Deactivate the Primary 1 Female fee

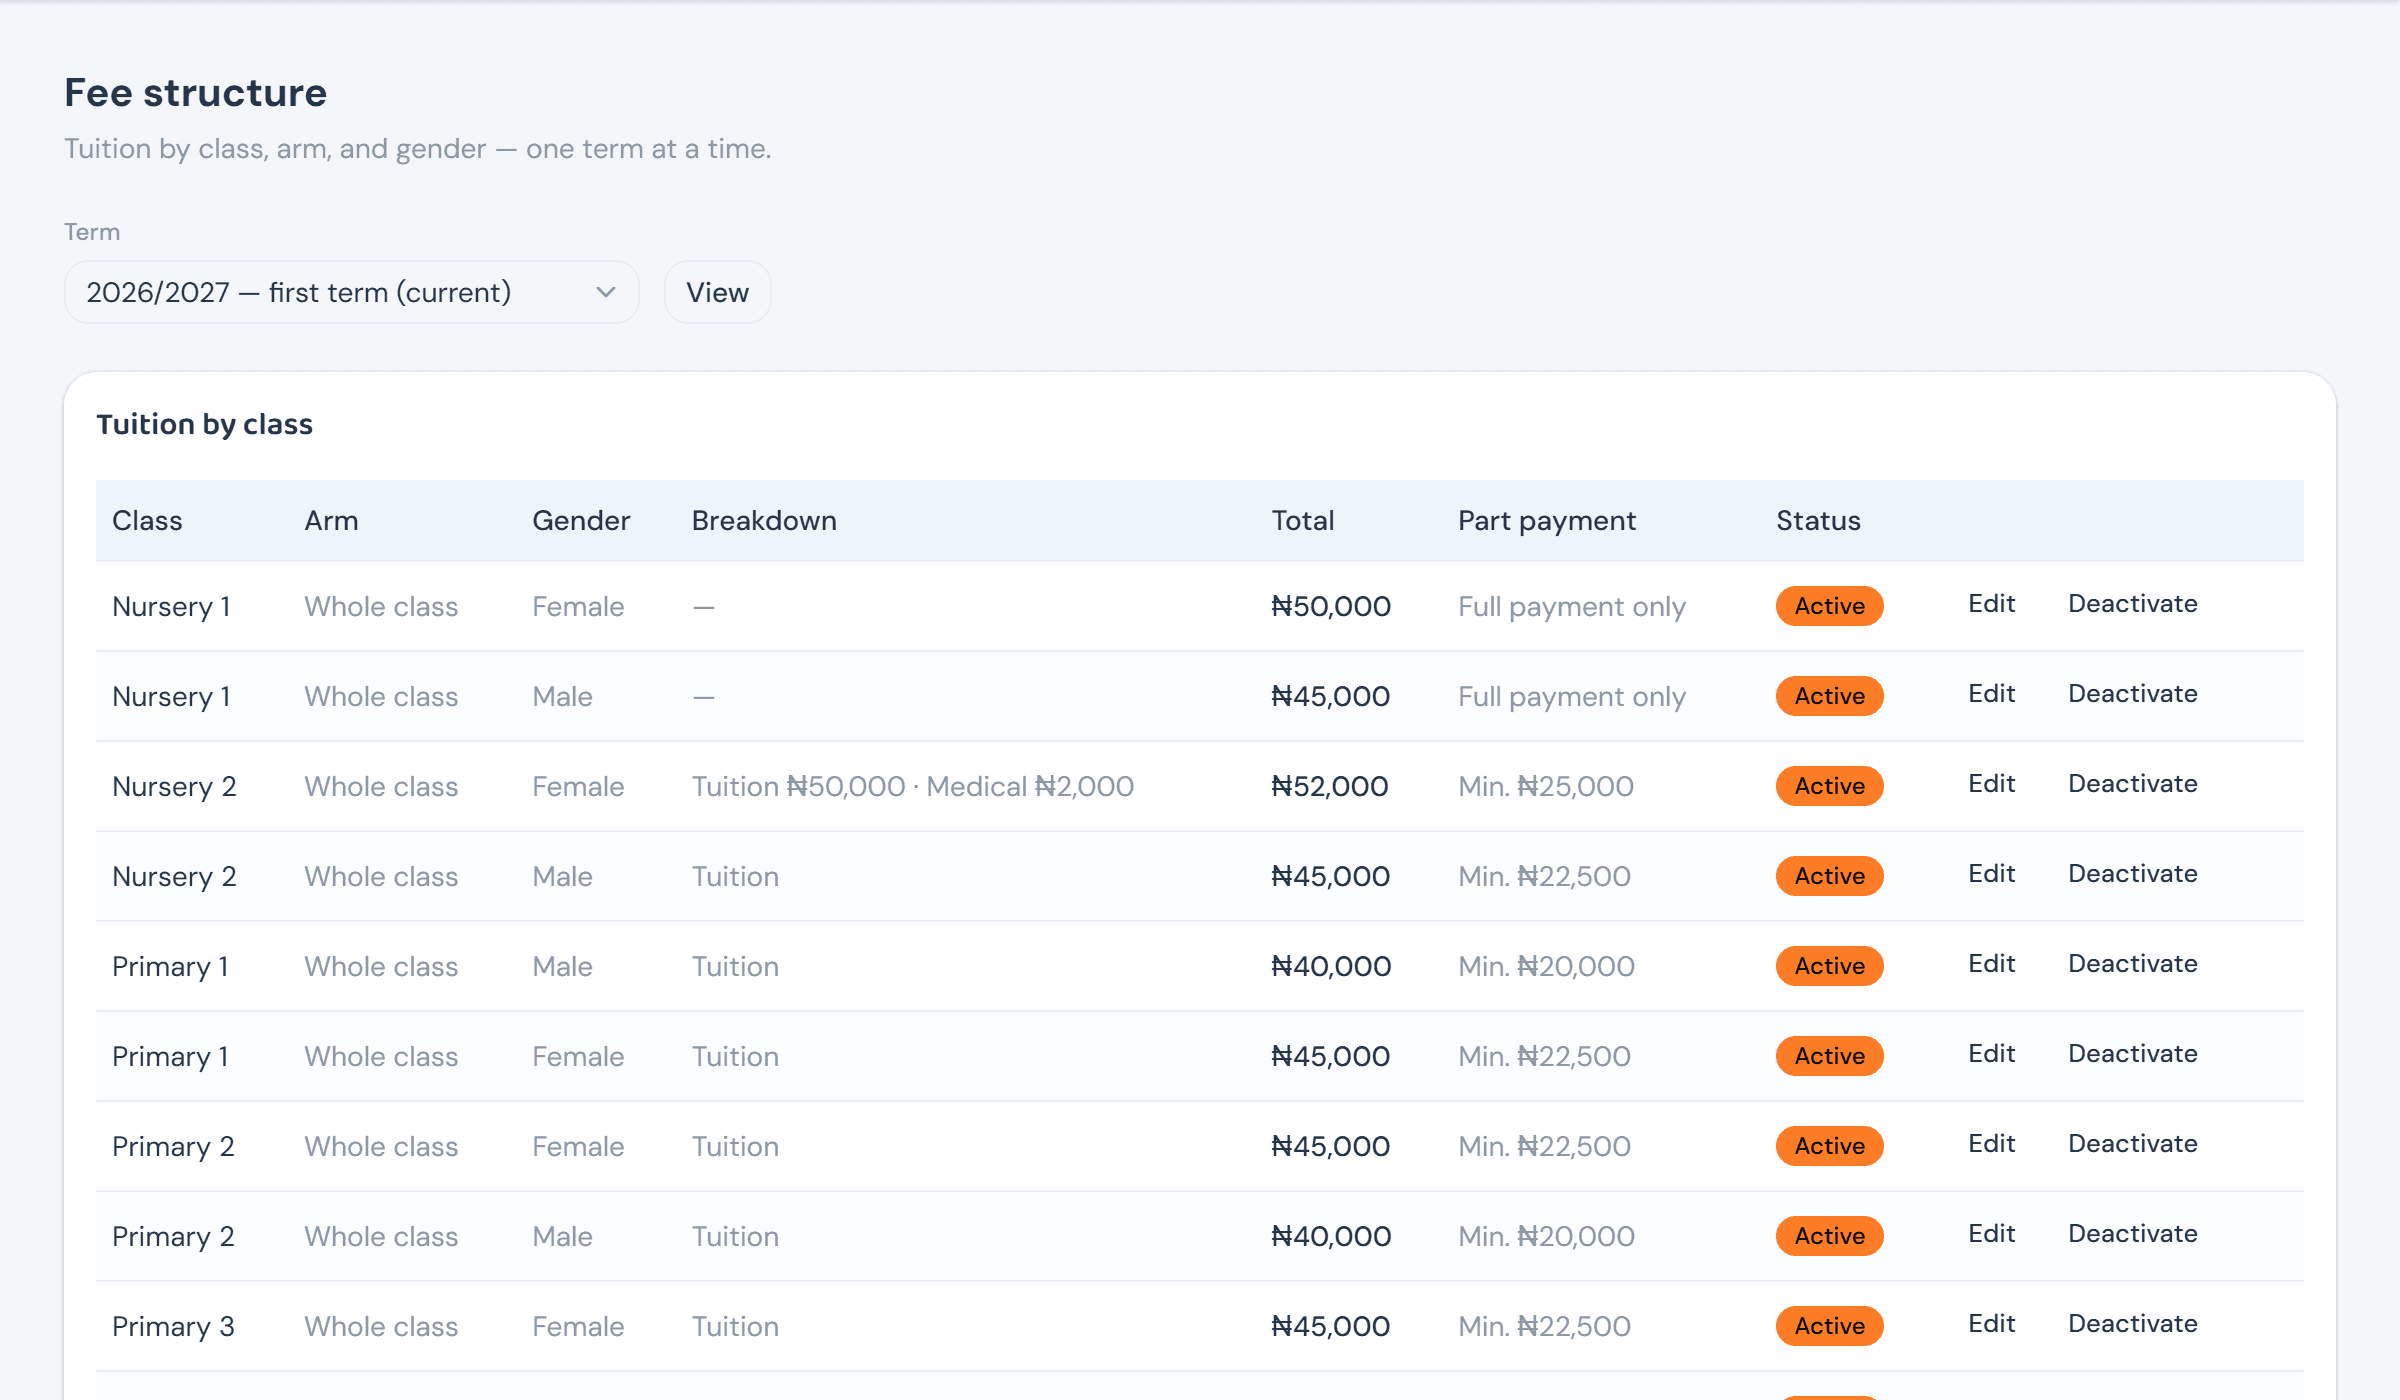[2132, 1054]
